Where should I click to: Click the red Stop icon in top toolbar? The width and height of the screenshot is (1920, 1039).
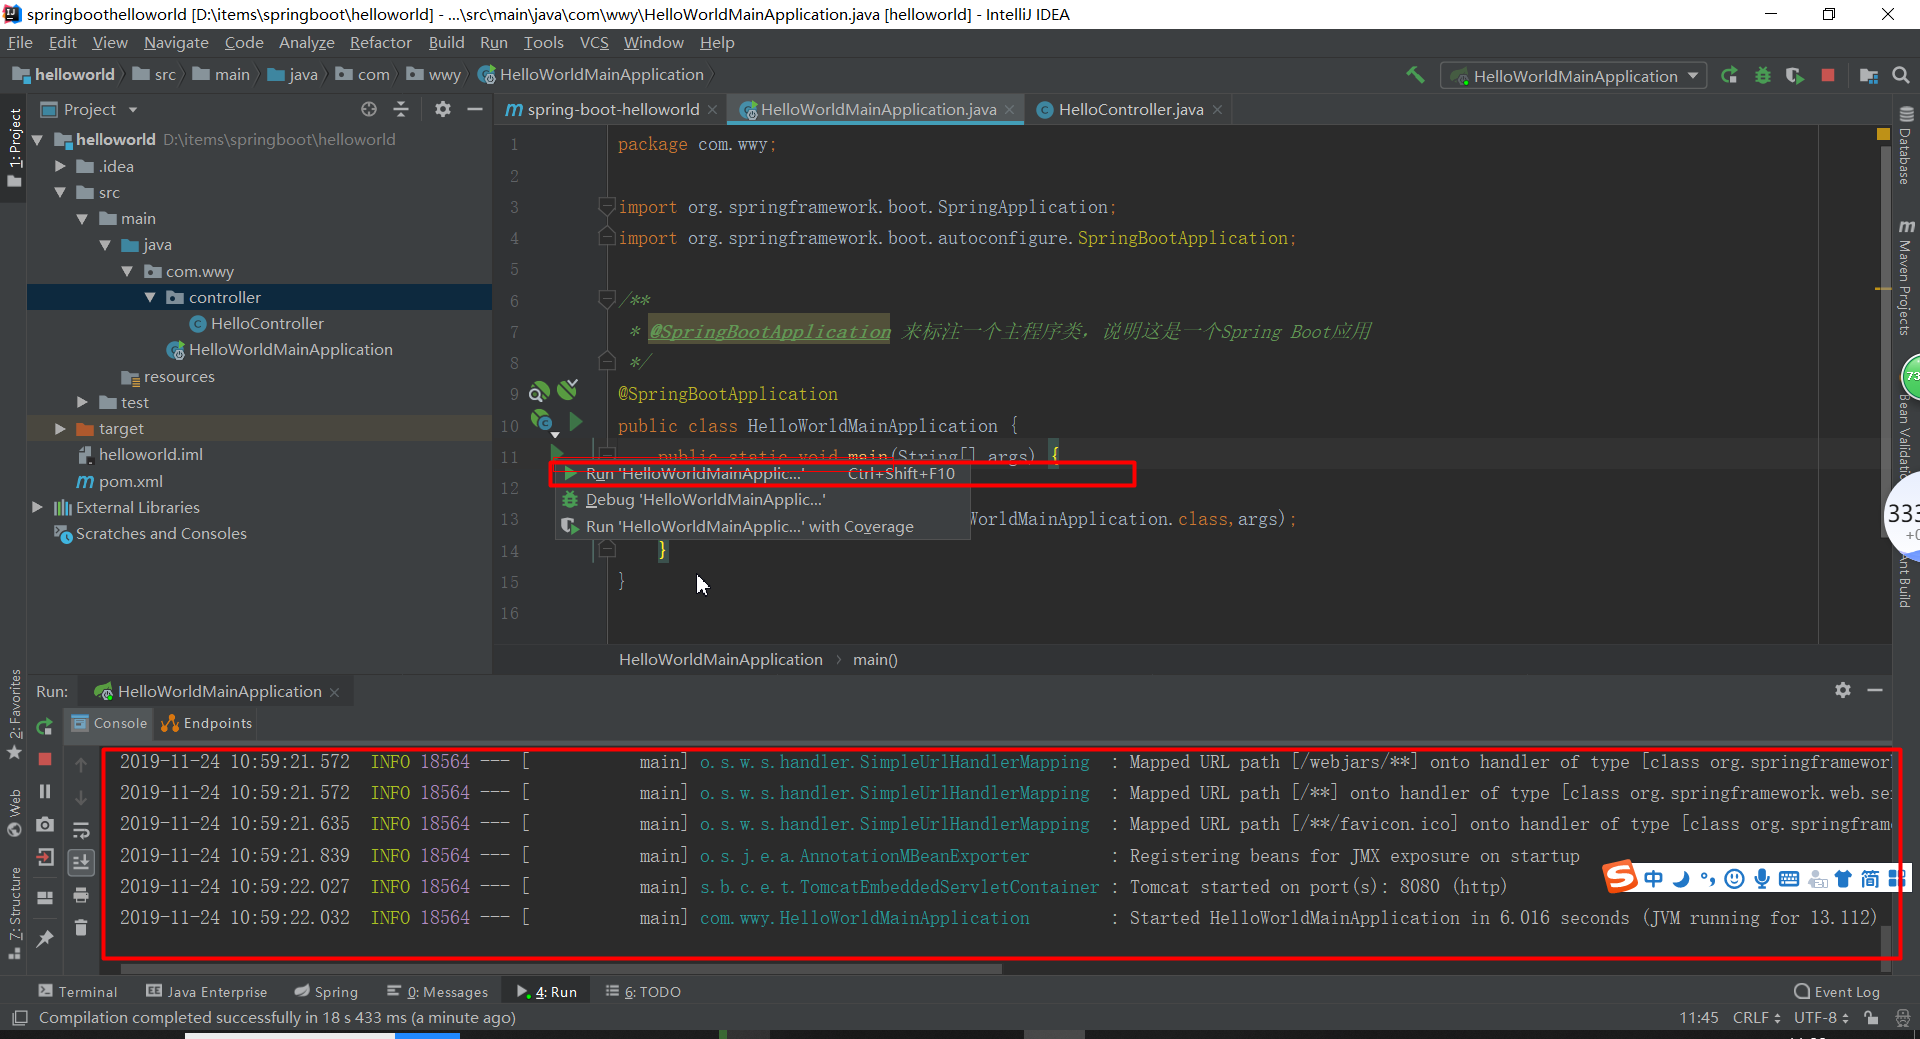point(1828,75)
